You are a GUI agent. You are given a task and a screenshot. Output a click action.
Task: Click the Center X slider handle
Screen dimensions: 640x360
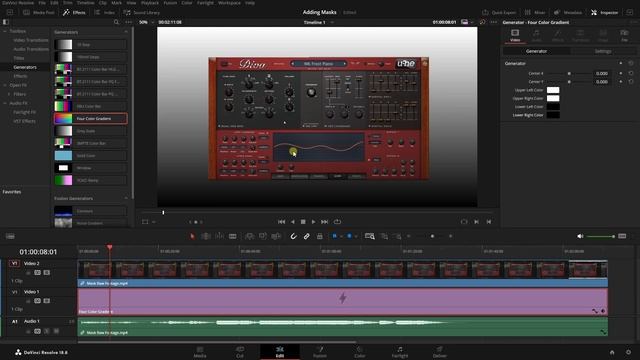click(569, 73)
